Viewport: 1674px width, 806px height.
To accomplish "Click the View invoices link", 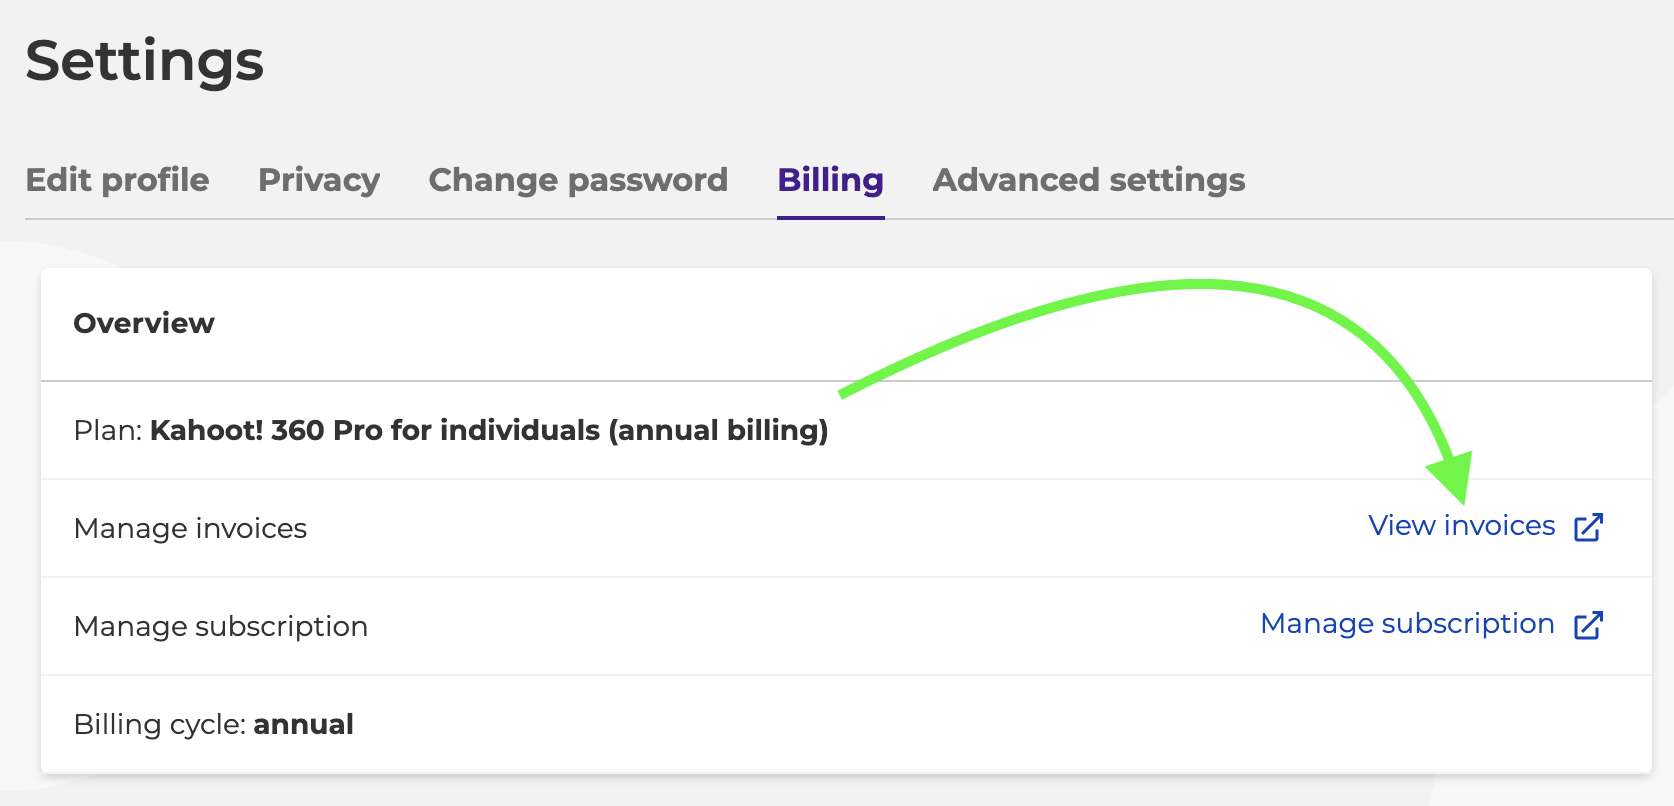I will tap(1461, 526).
